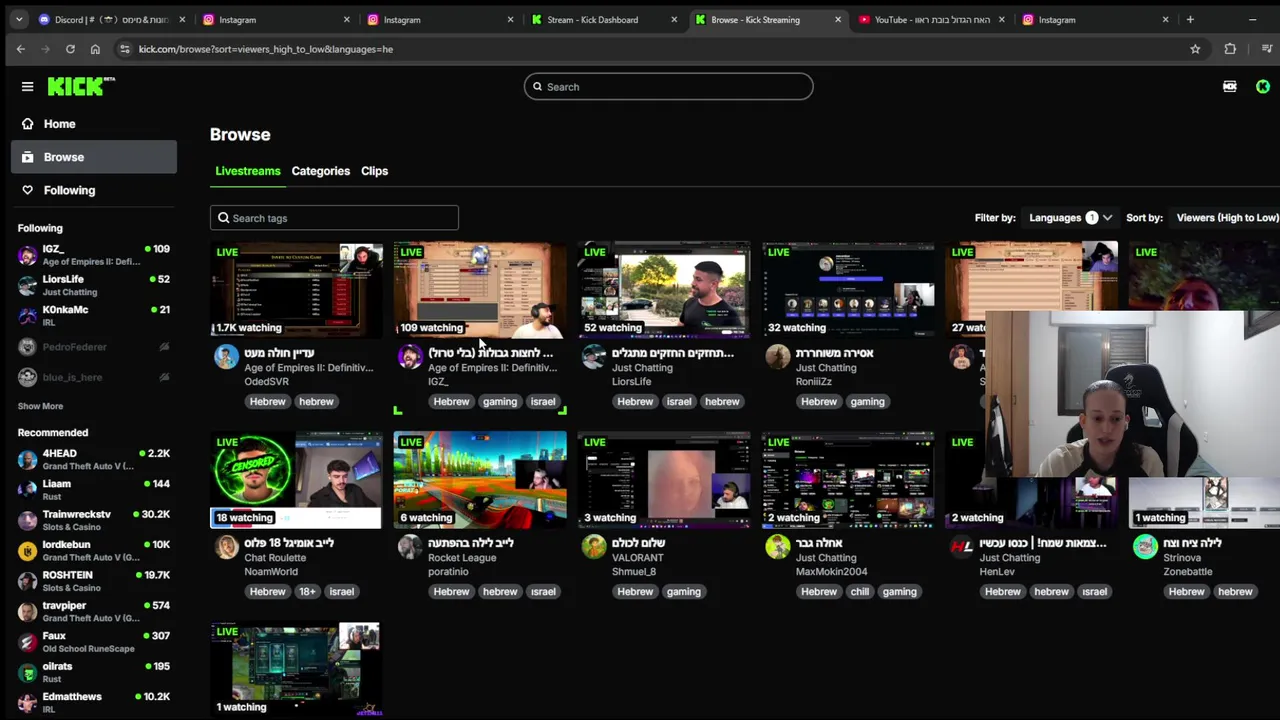Open 1.7K watching stream thumbnail
The image size is (1280, 720).
(x=296, y=290)
